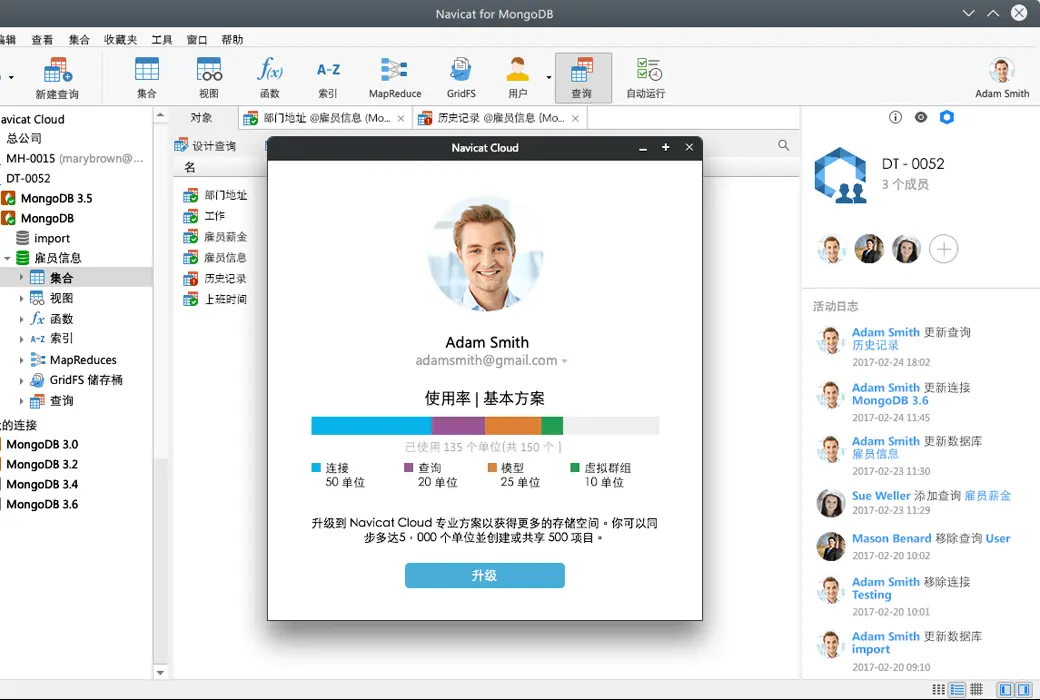Open the 部门地址 query item
1040x700 pixels.
(215, 195)
